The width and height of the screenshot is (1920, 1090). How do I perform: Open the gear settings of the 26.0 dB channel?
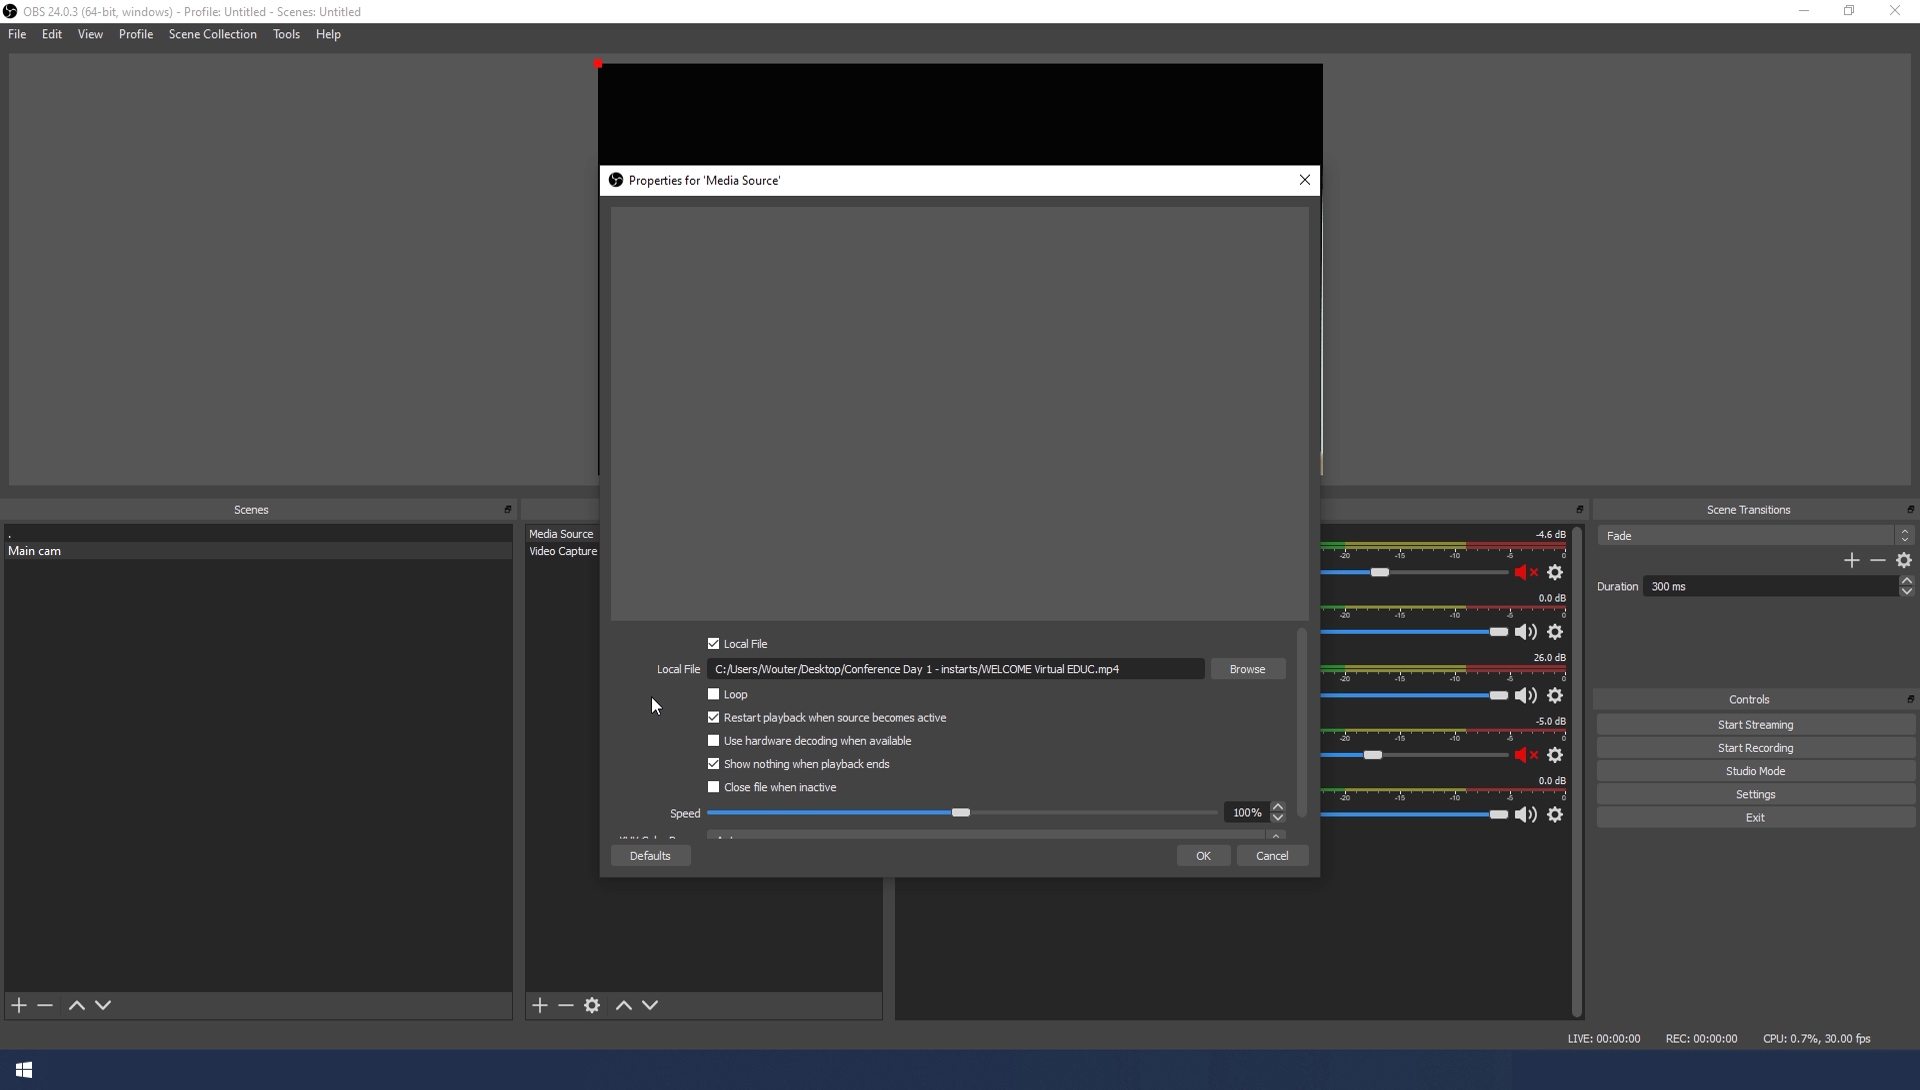[x=1555, y=696]
